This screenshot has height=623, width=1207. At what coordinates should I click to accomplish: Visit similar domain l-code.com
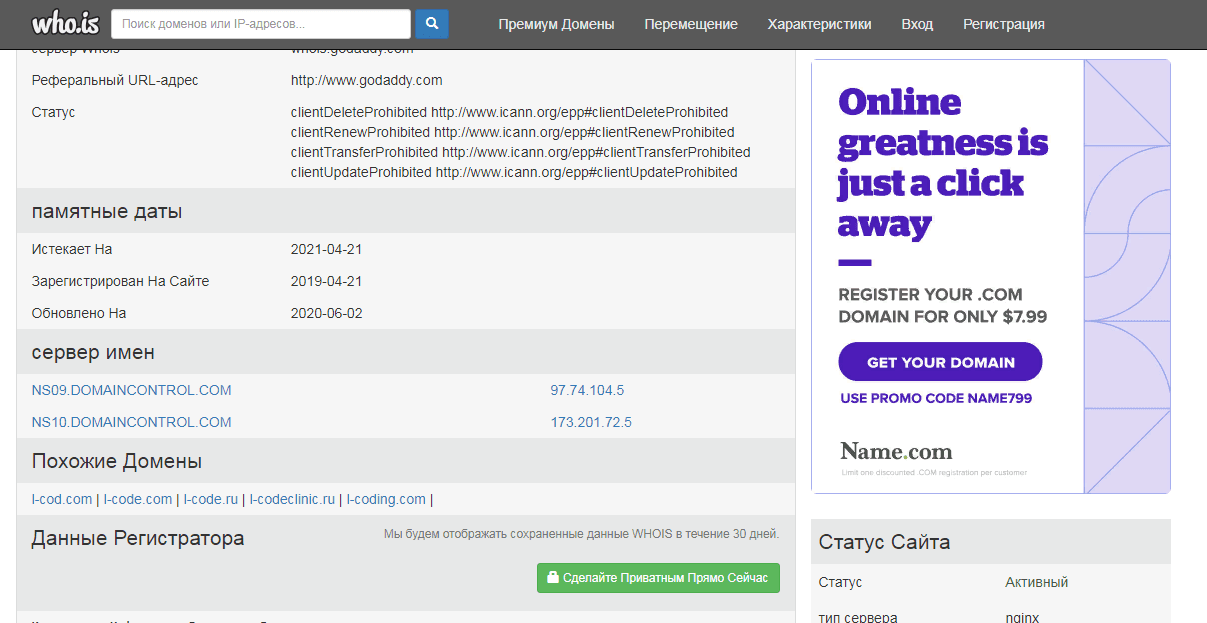(x=138, y=499)
